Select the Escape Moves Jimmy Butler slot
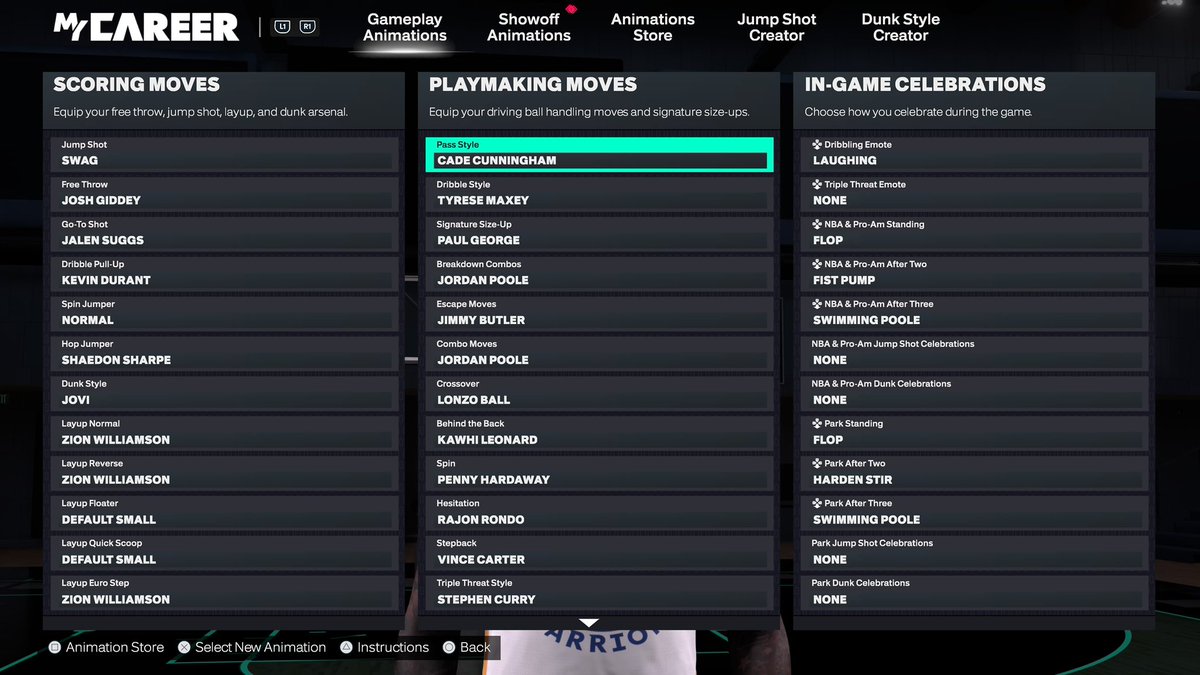Screen dimensions: 1200x675 pyautogui.click(x=600, y=314)
